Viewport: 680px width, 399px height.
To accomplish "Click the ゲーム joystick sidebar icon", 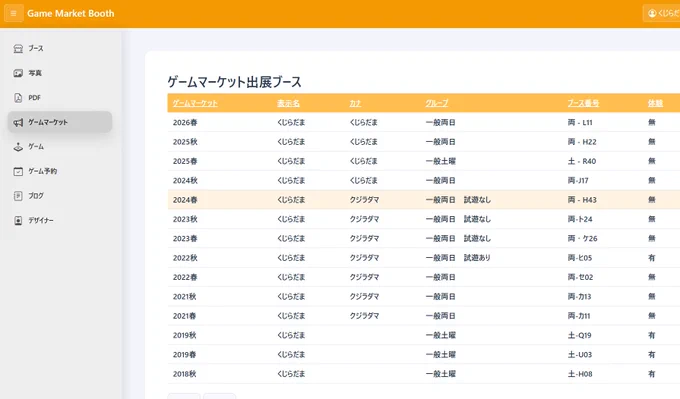I will pos(18,147).
